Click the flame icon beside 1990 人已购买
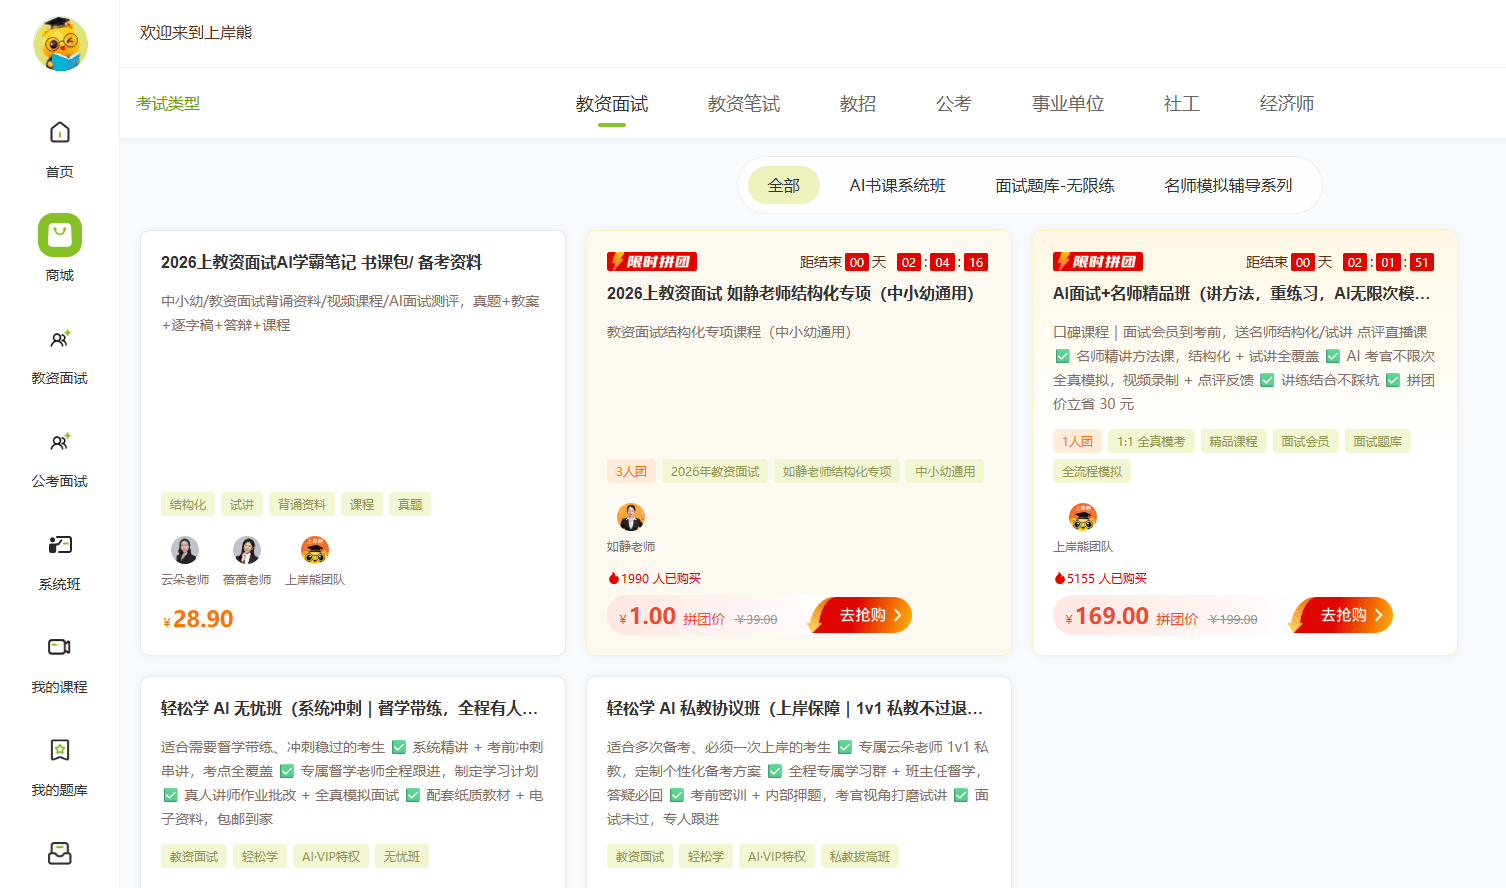1506x888 pixels. click(613, 579)
